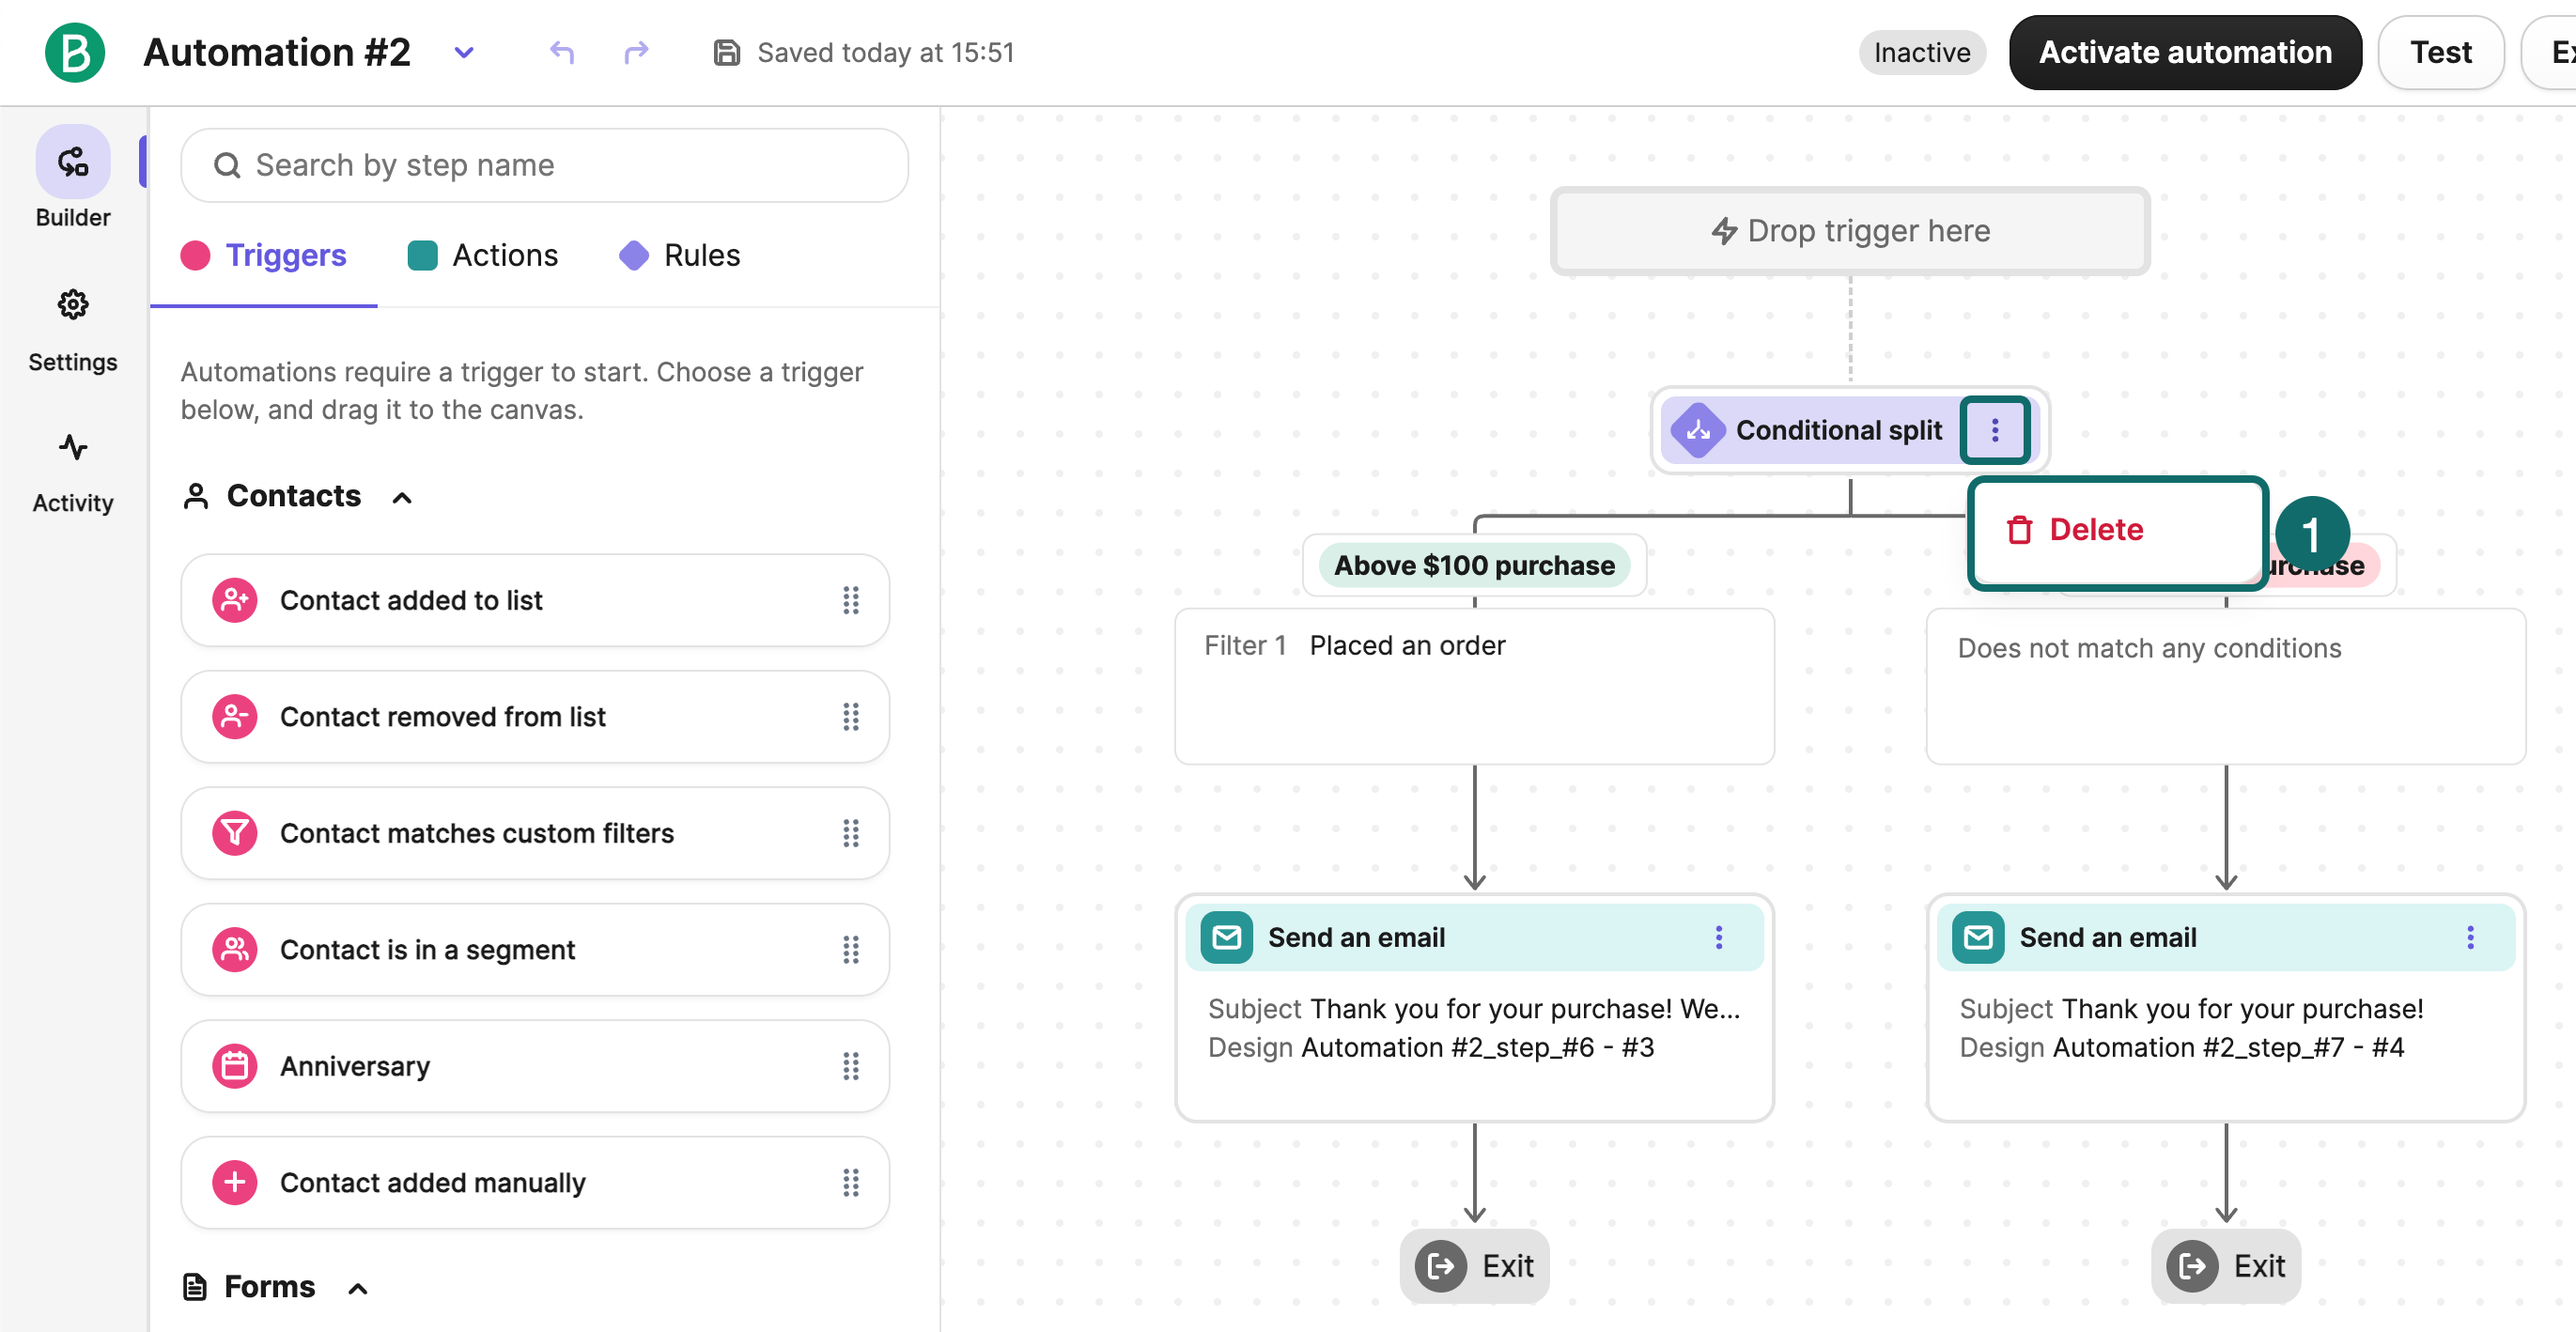
Task: Grab drag handle of Anniversary trigger
Action: (850, 1066)
